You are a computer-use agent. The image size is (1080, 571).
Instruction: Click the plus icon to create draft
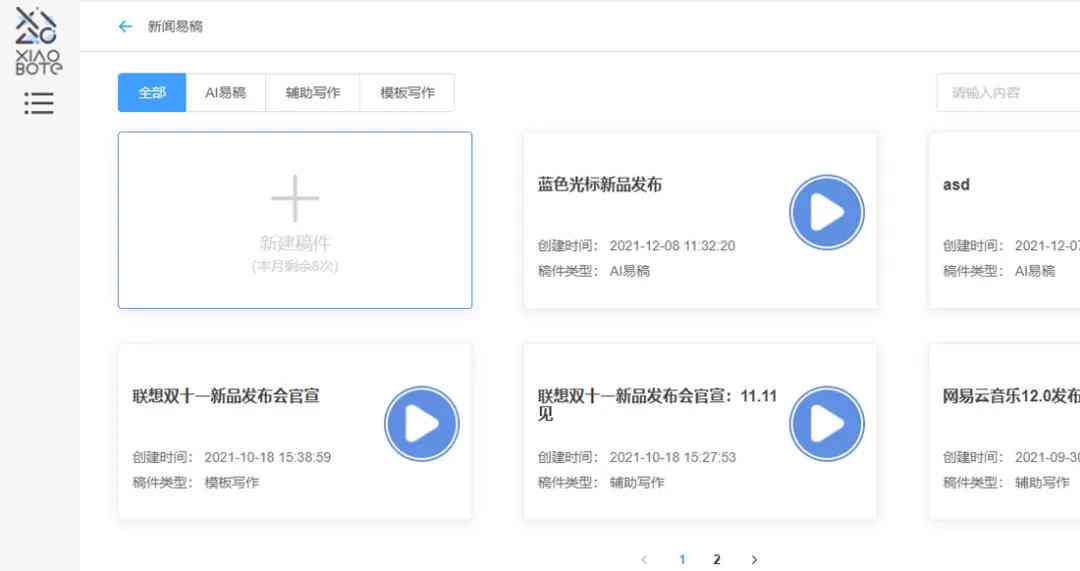point(295,198)
